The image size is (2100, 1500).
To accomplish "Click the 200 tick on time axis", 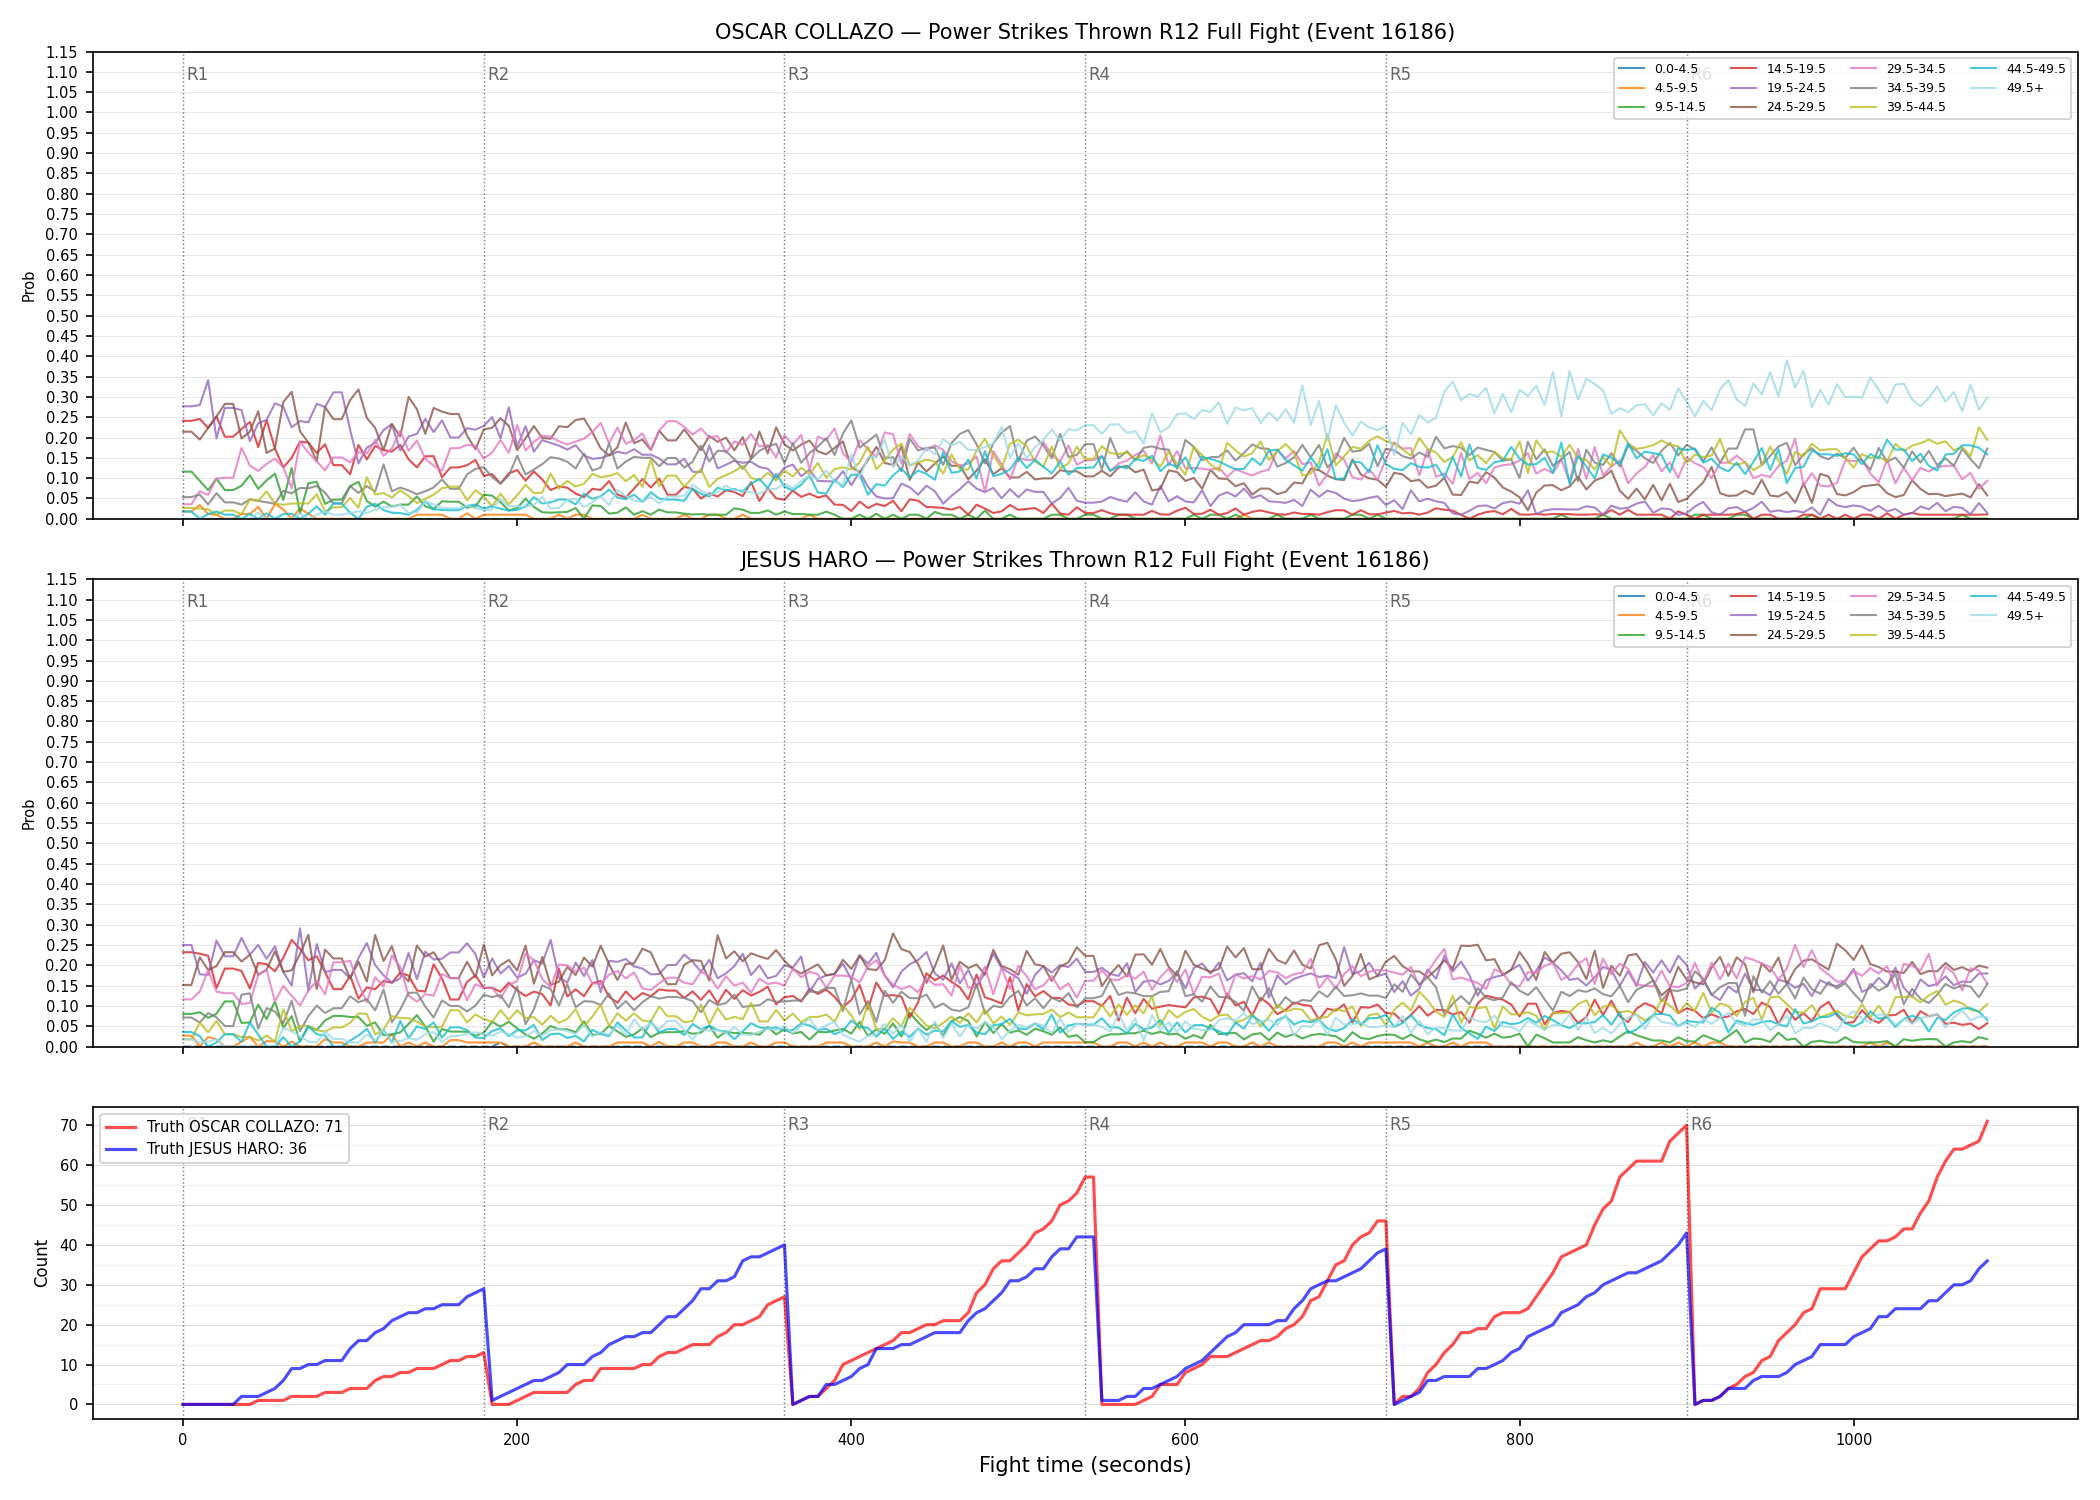I will [516, 1439].
